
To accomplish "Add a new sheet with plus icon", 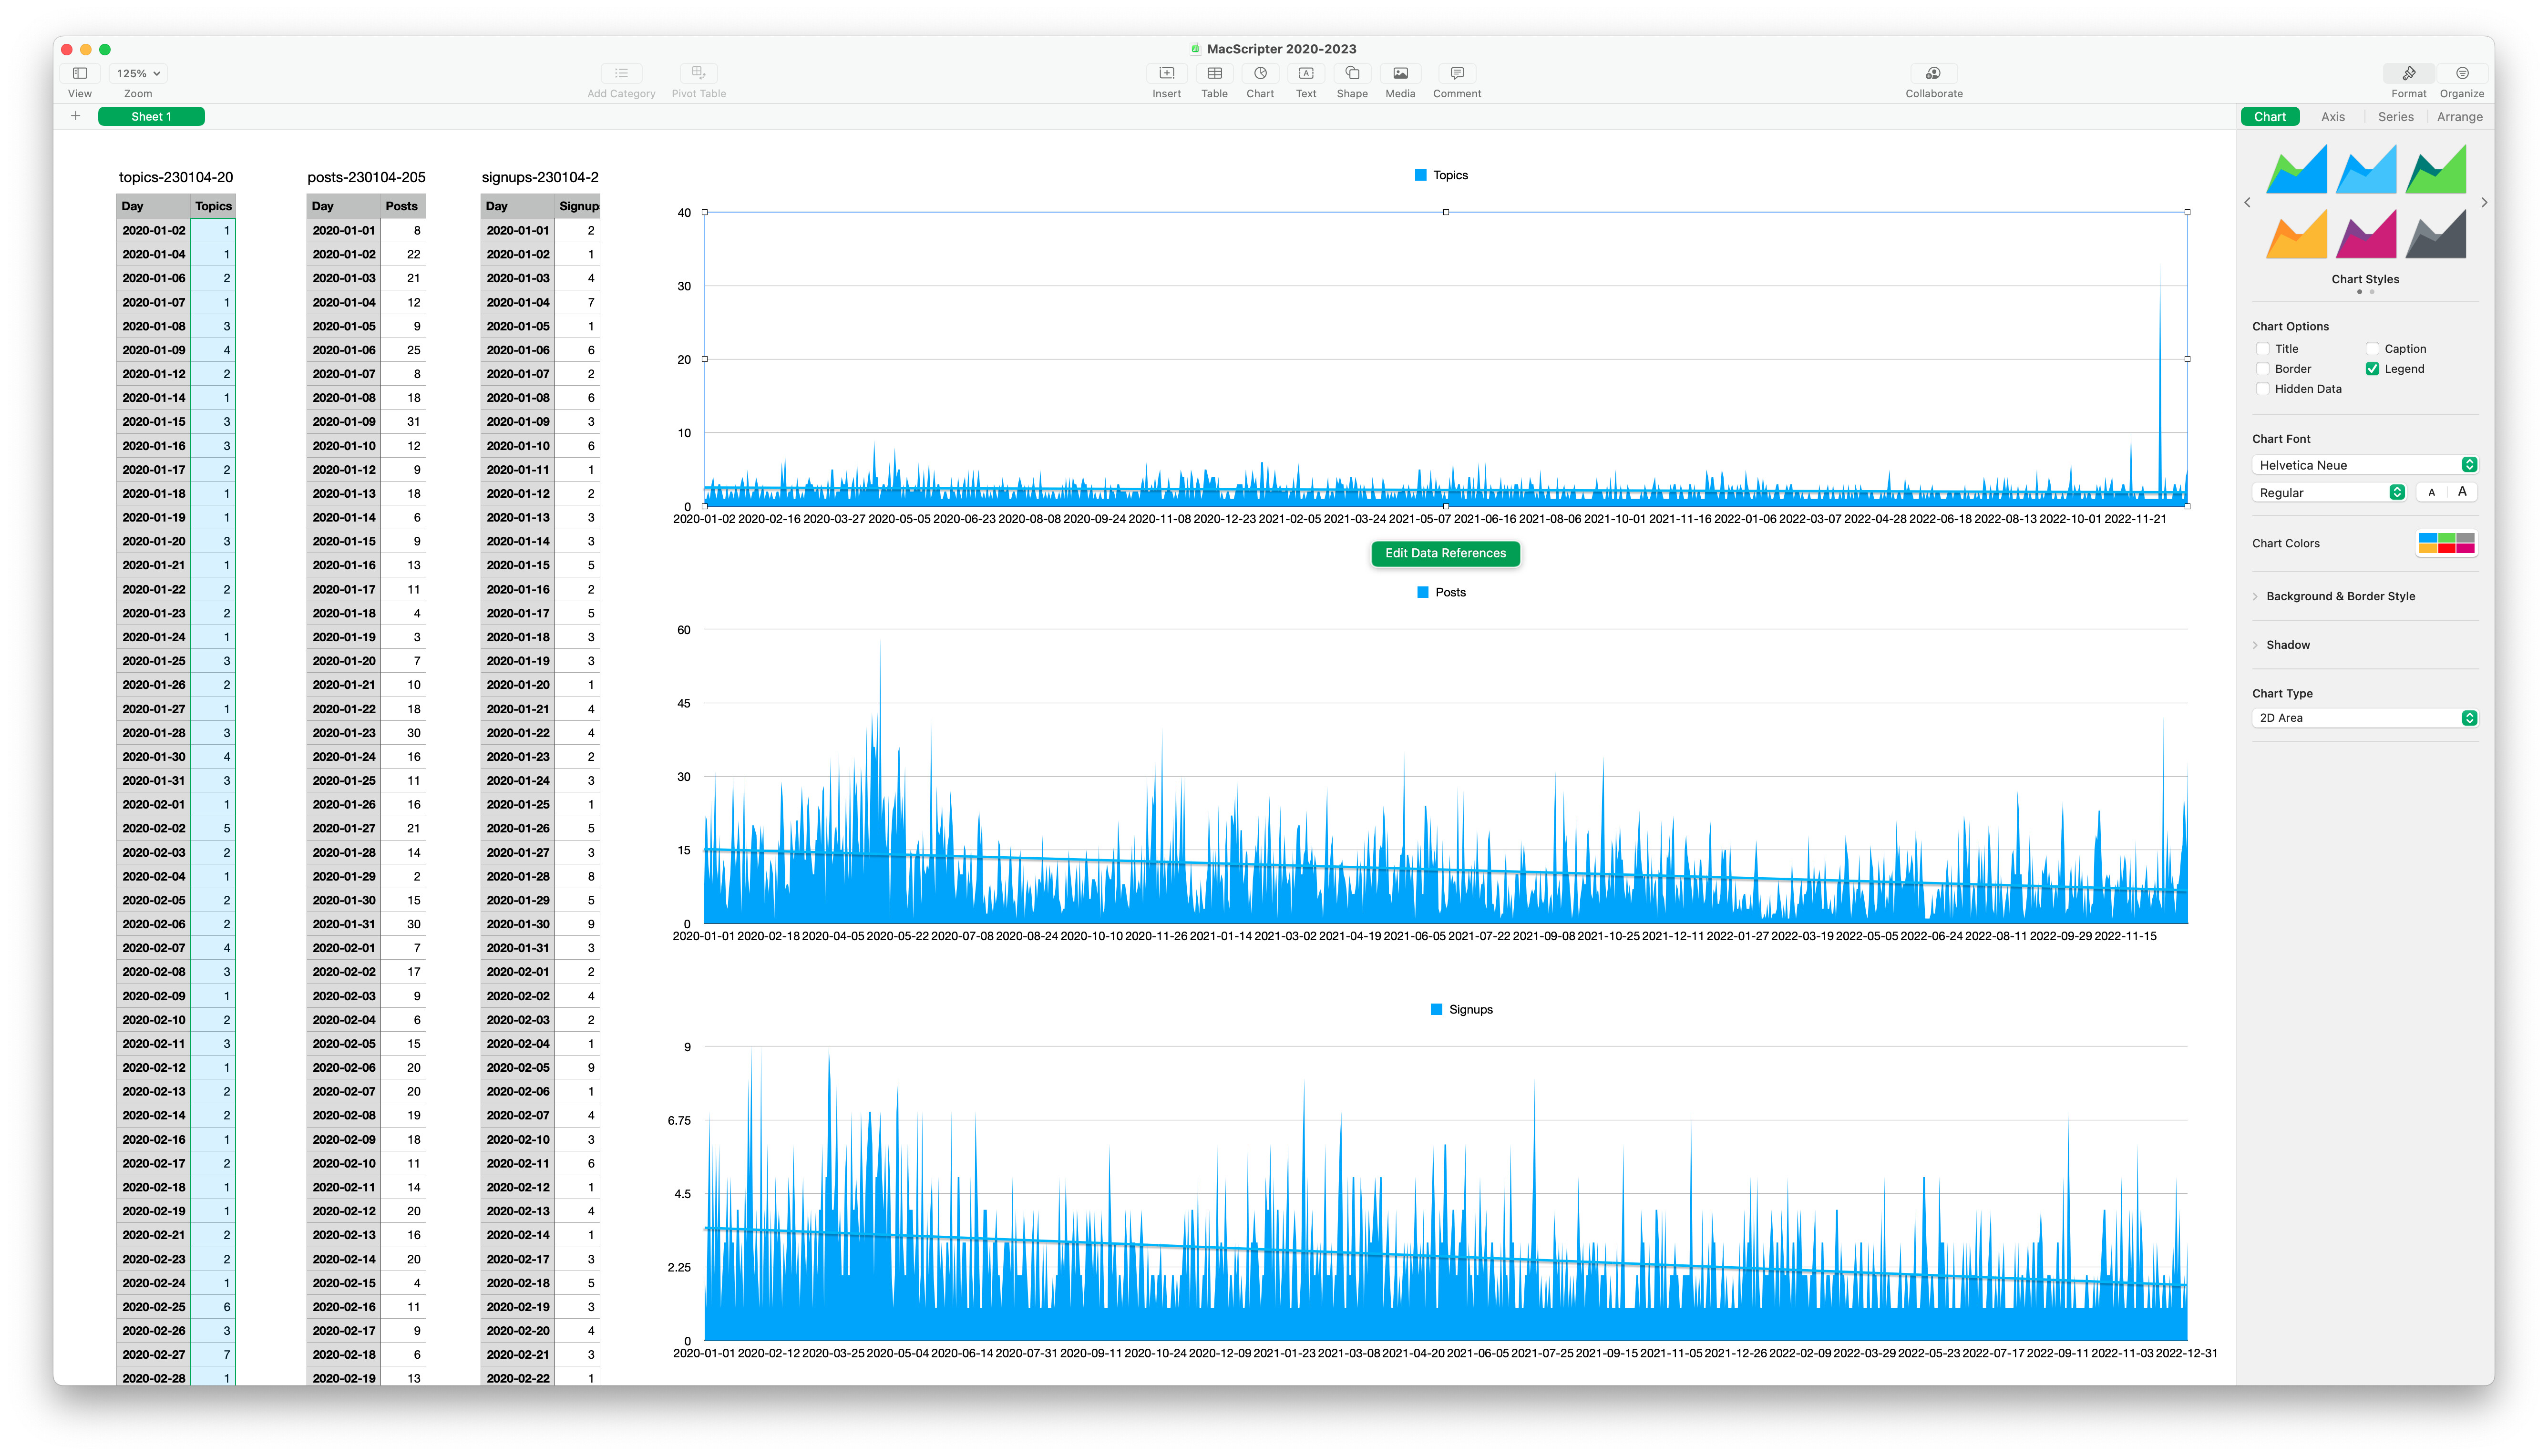I will tap(76, 116).
